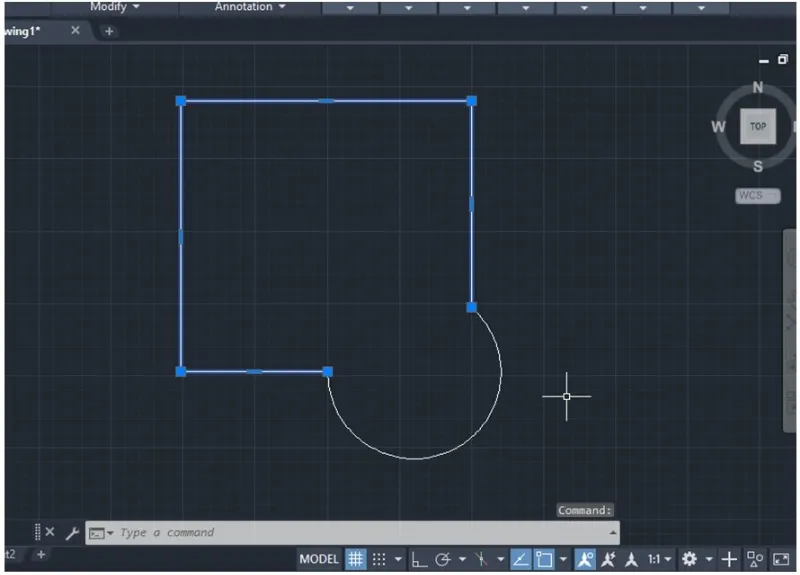
Task: Click bottom-left corner grip of polyline
Action: pos(181,371)
